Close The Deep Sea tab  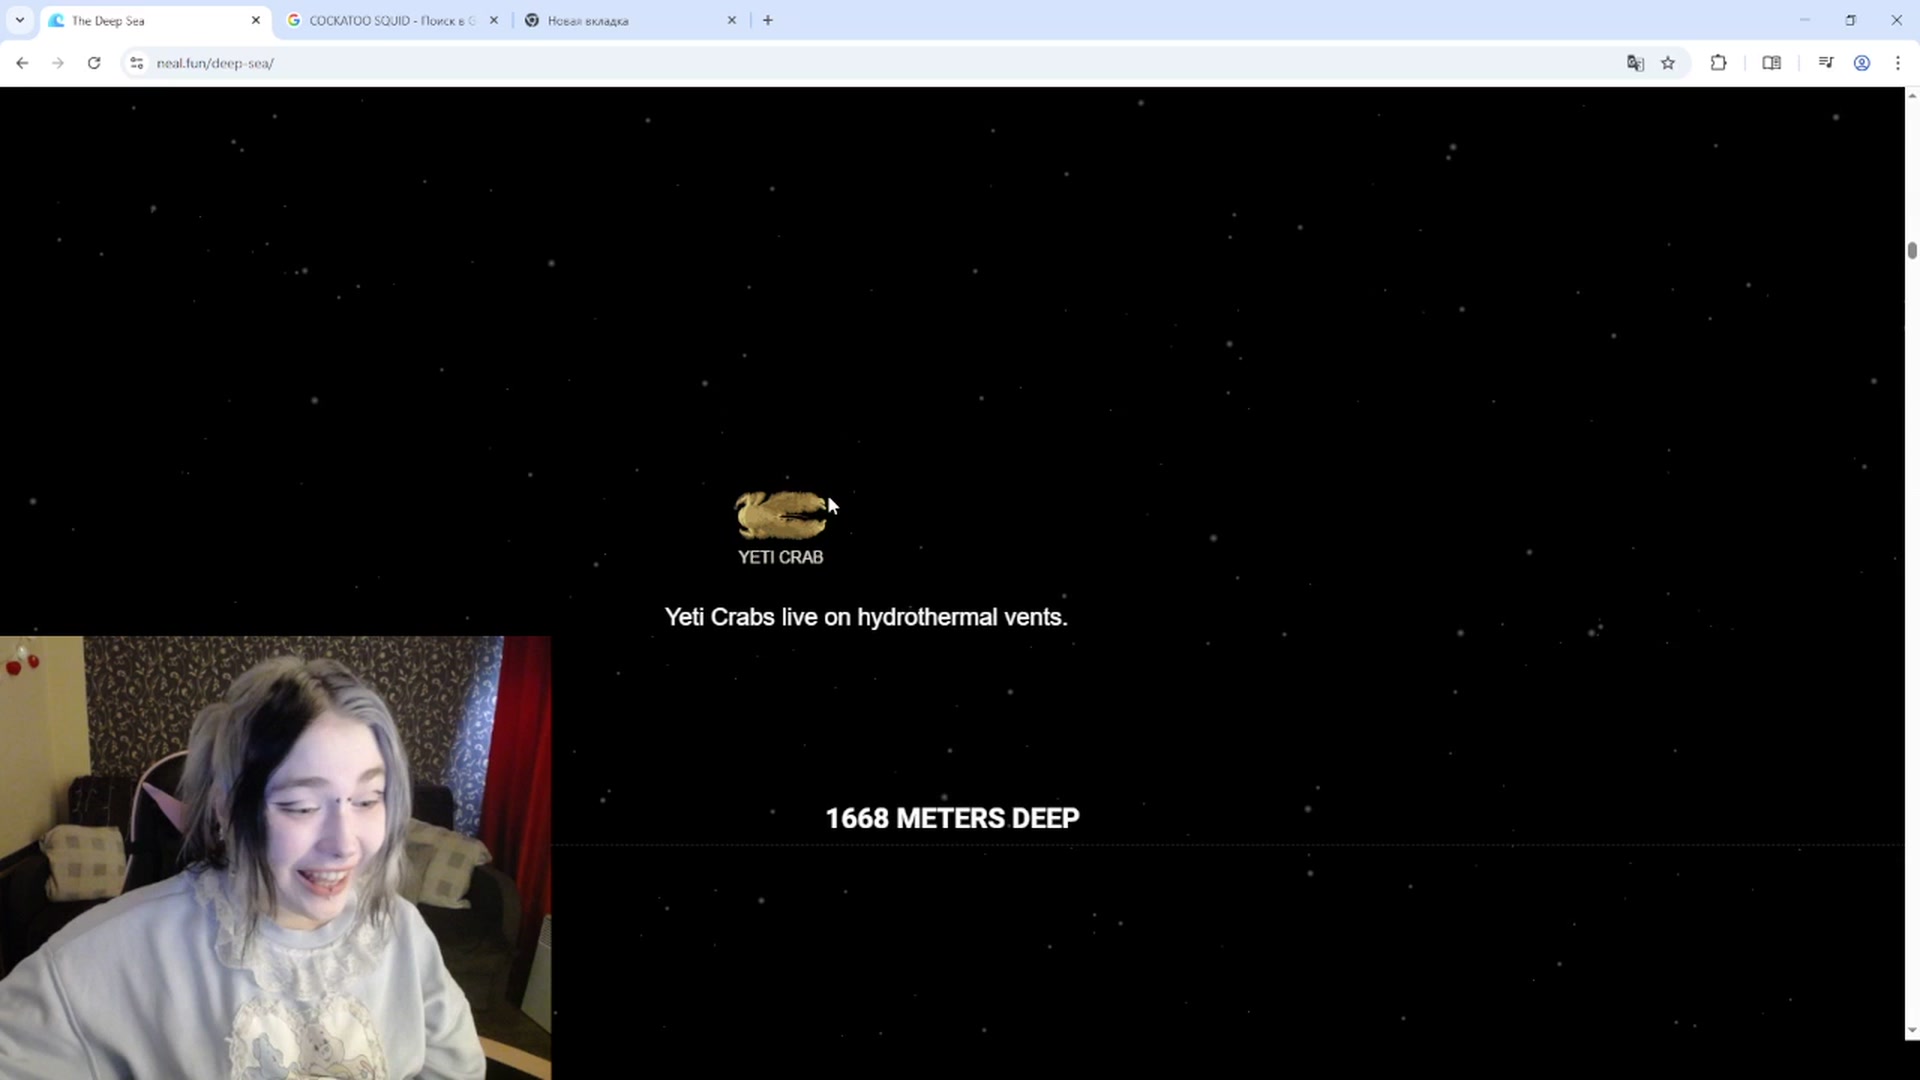tap(256, 20)
